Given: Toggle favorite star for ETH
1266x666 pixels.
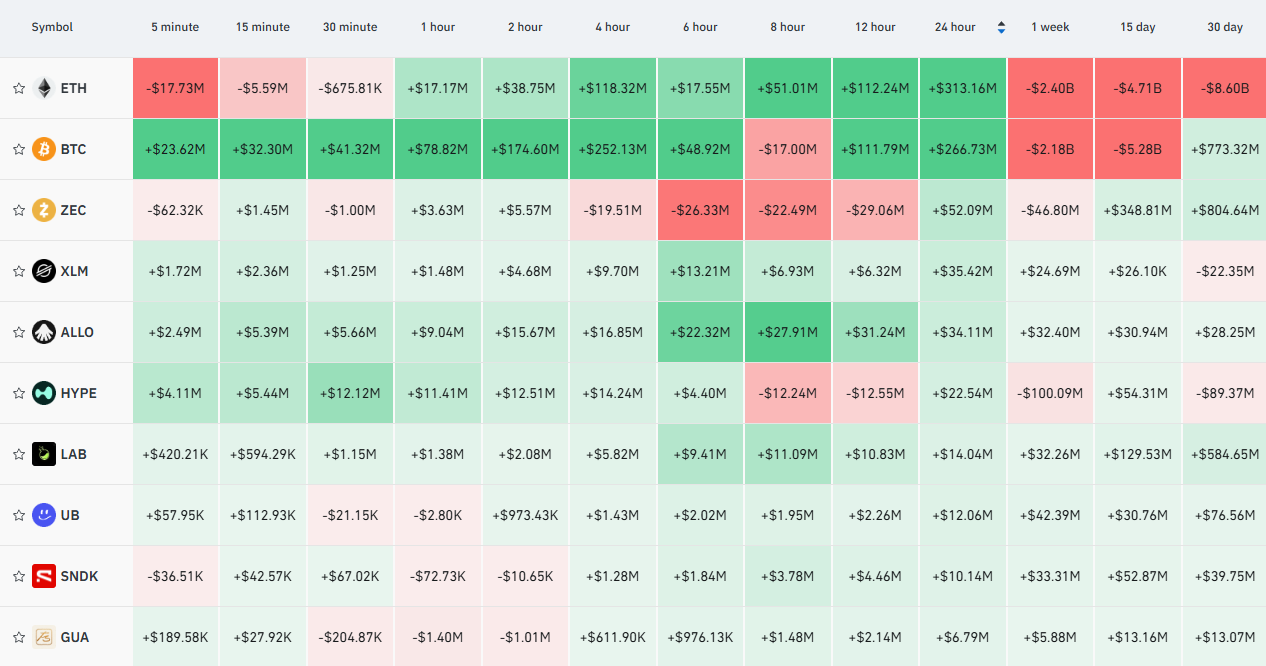Looking at the screenshot, I should tap(18, 88).
